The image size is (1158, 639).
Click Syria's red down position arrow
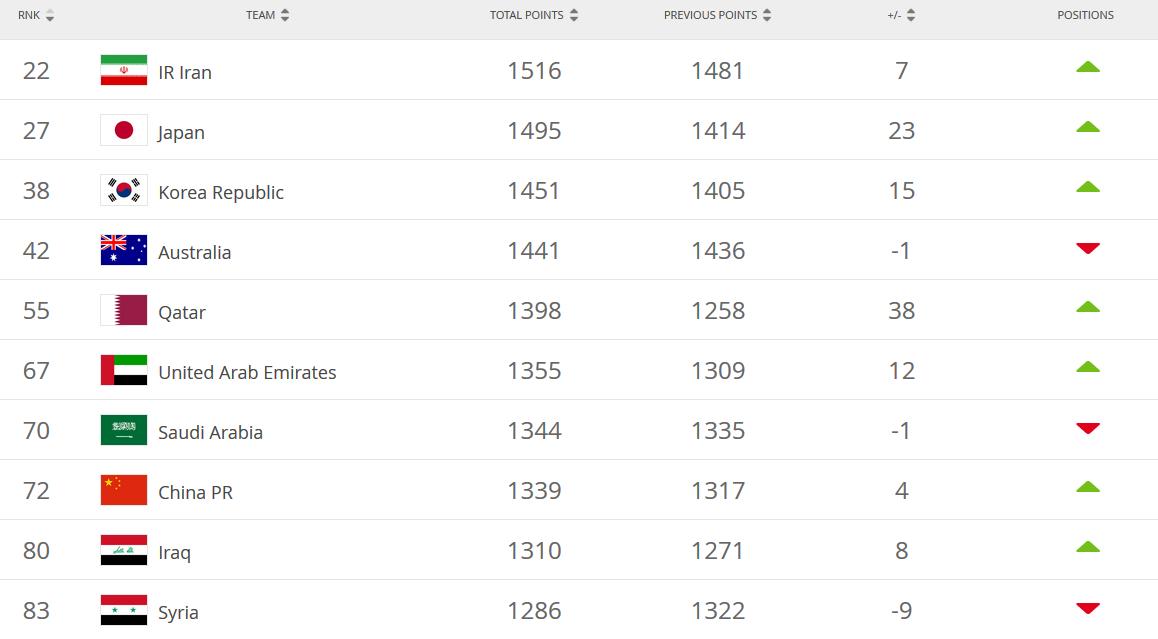(1087, 608)
